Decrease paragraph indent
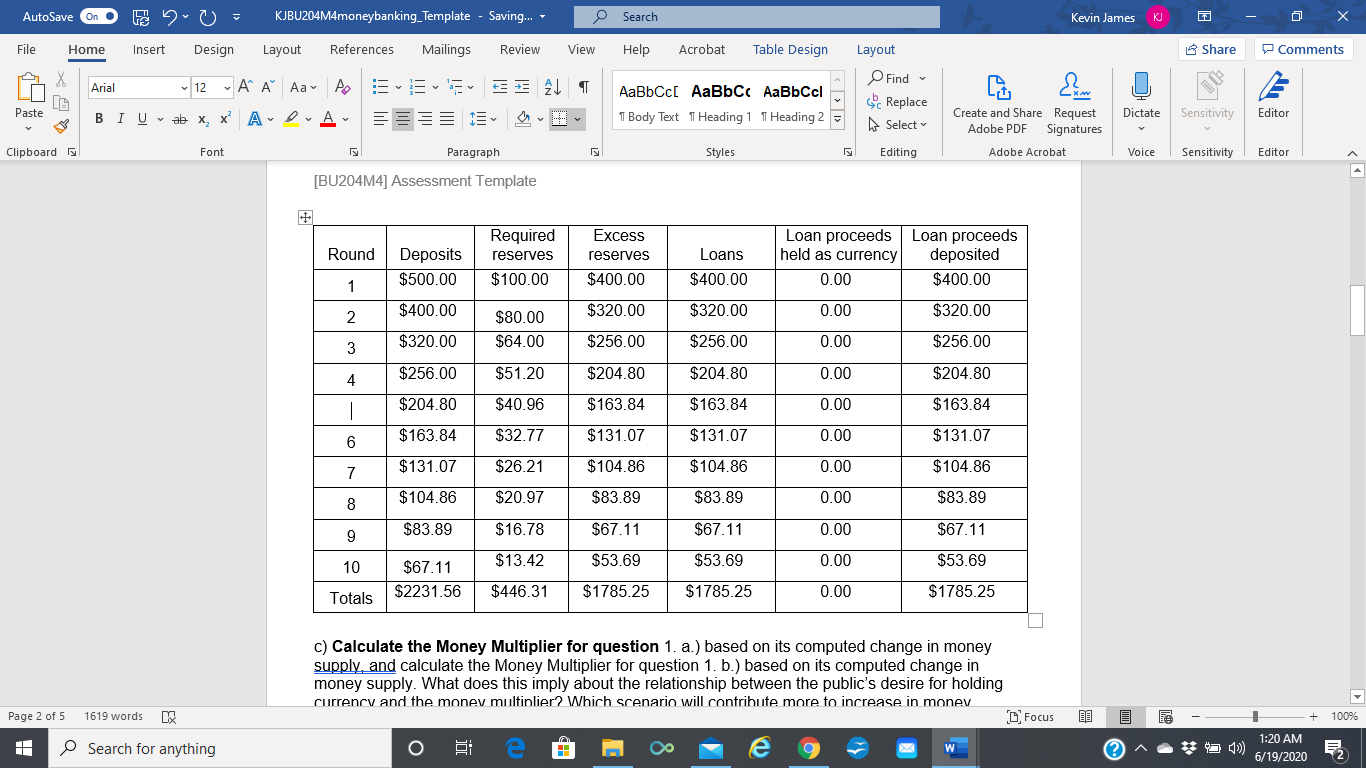 (499, 88)
